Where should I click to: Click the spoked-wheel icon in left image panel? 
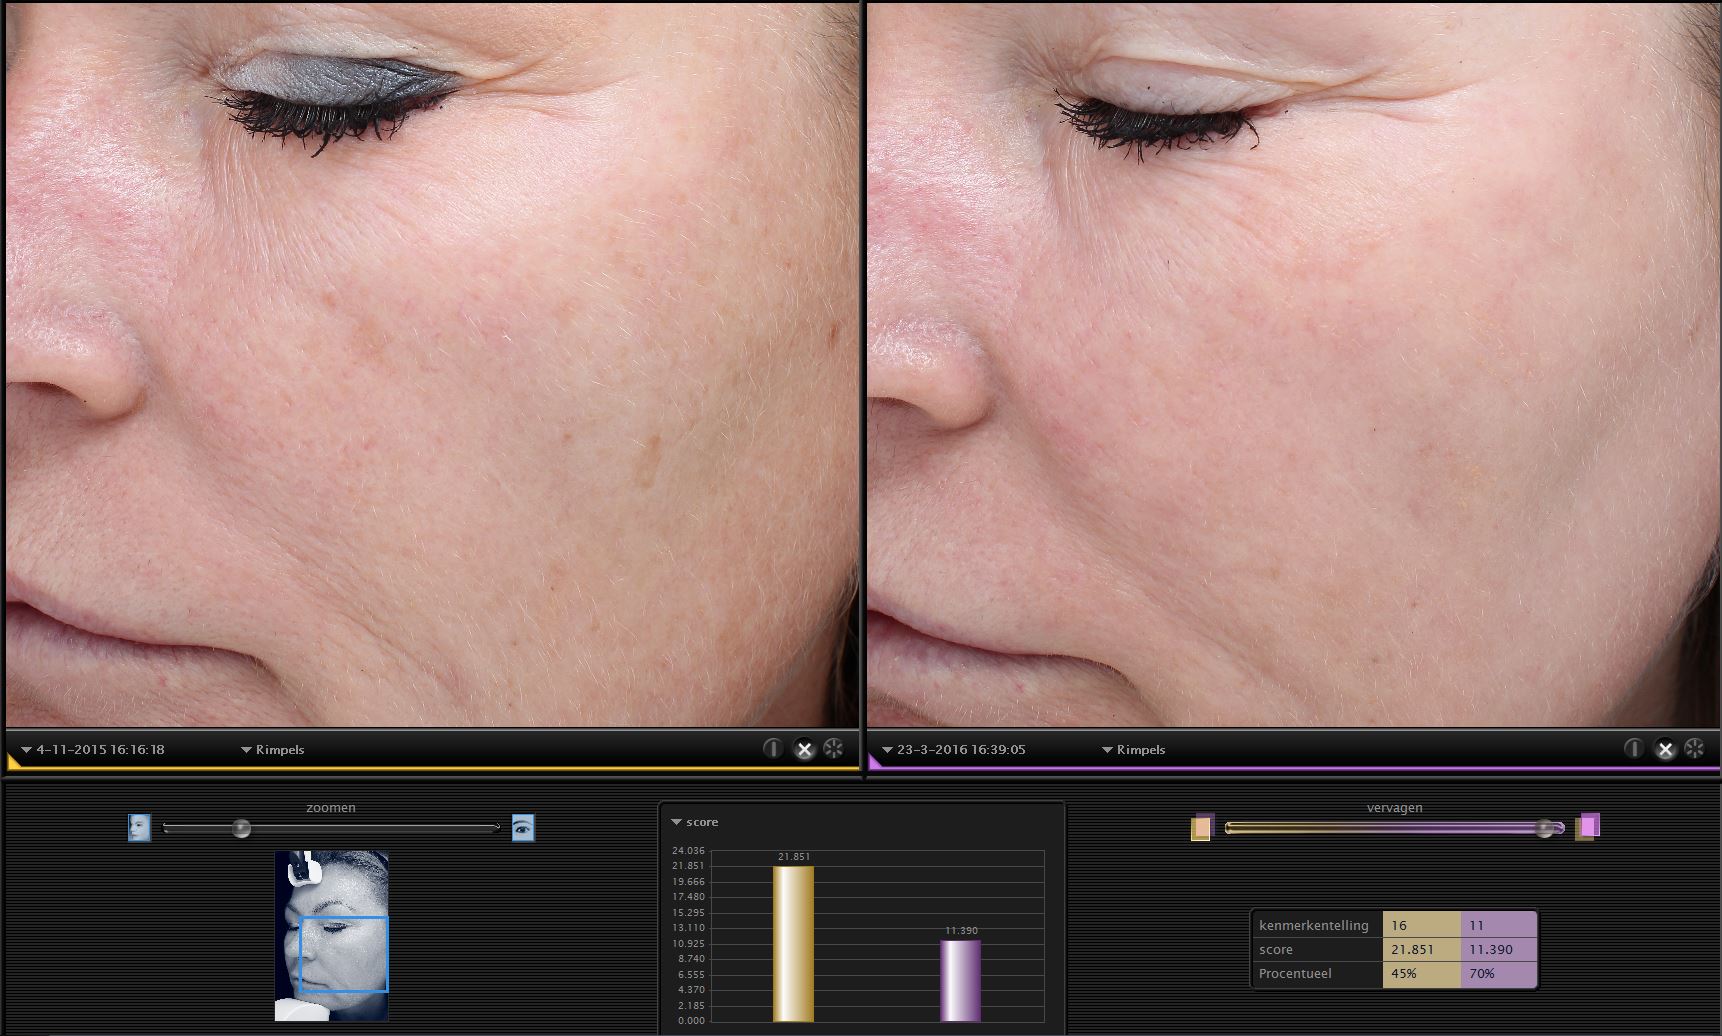833,749
